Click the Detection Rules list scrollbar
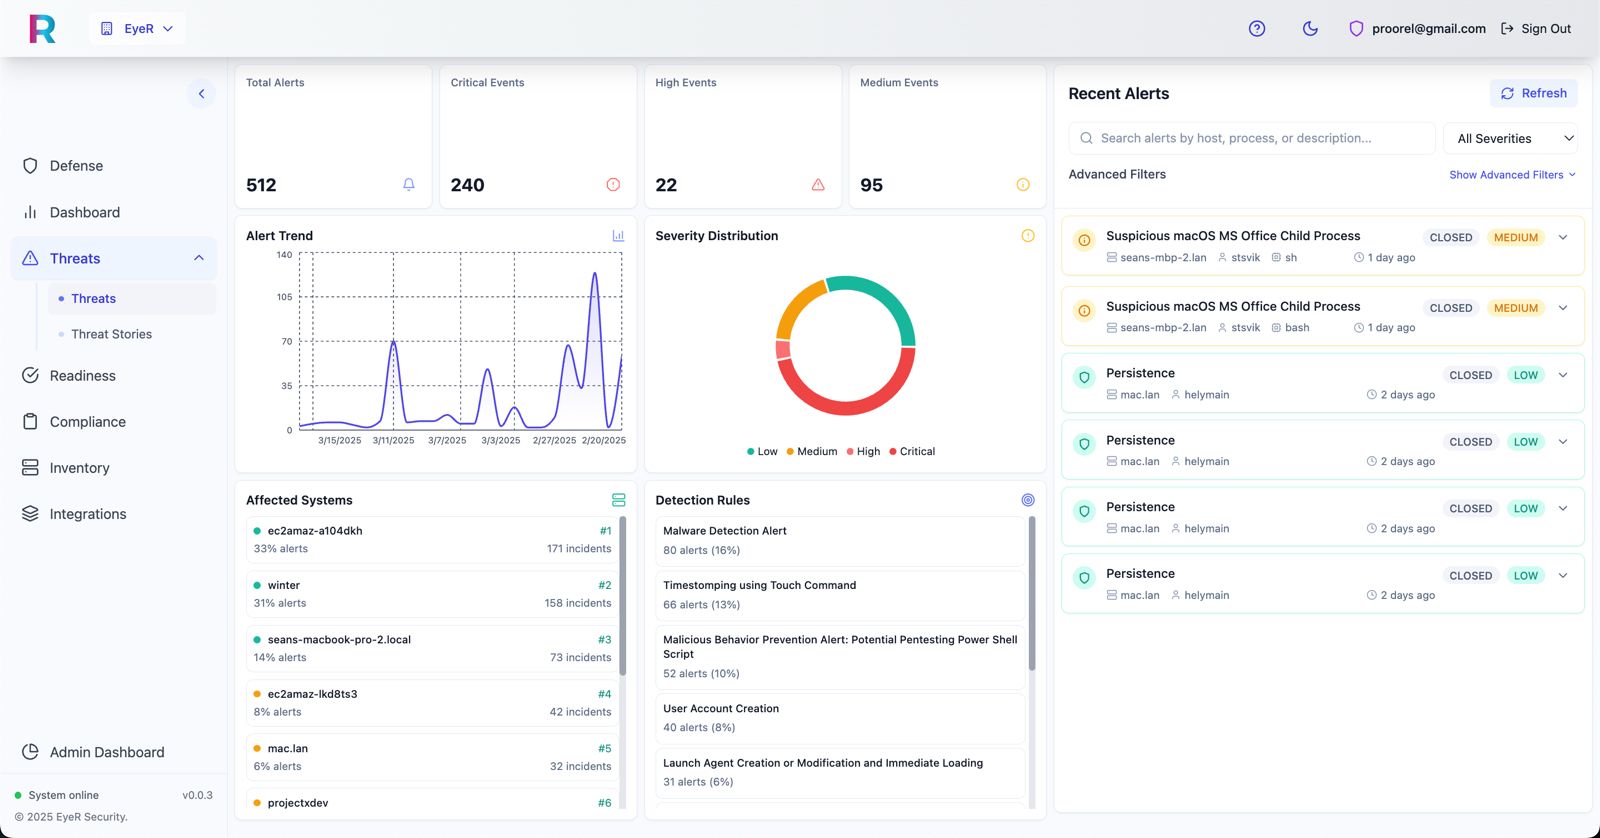 pos(1032,594)
